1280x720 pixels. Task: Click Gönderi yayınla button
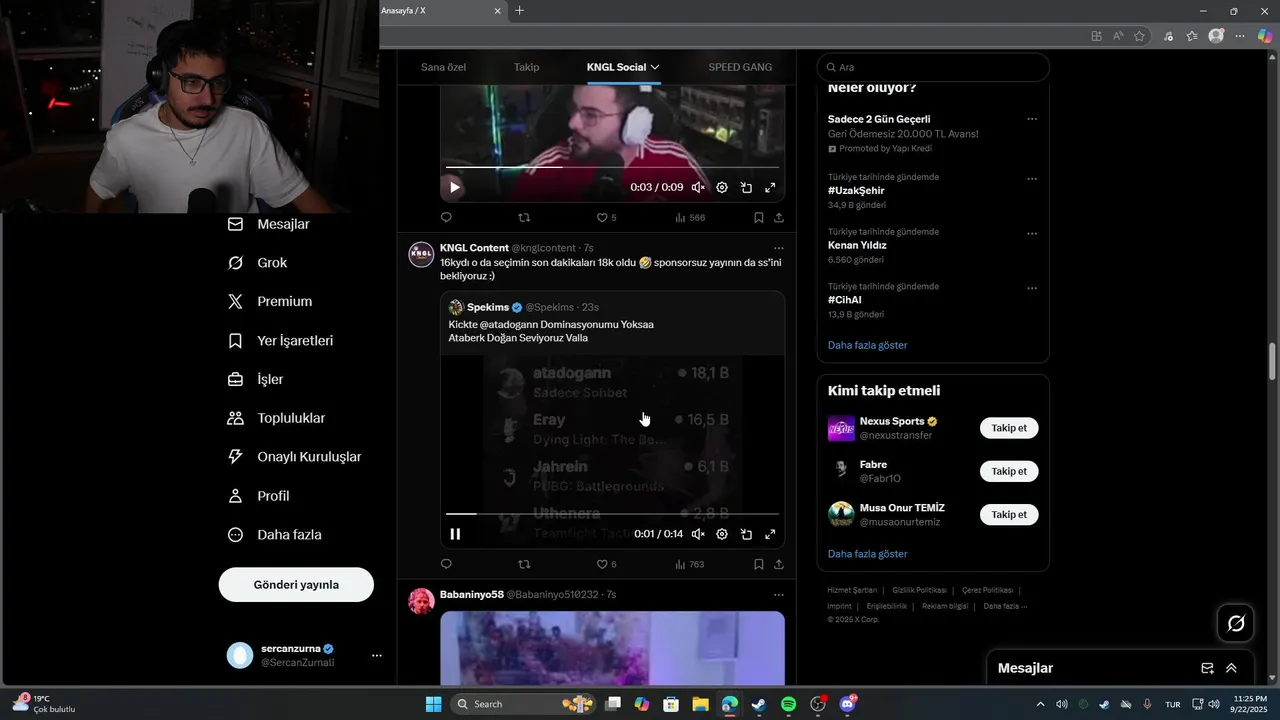pyautogui.click(x=296, y=585)
